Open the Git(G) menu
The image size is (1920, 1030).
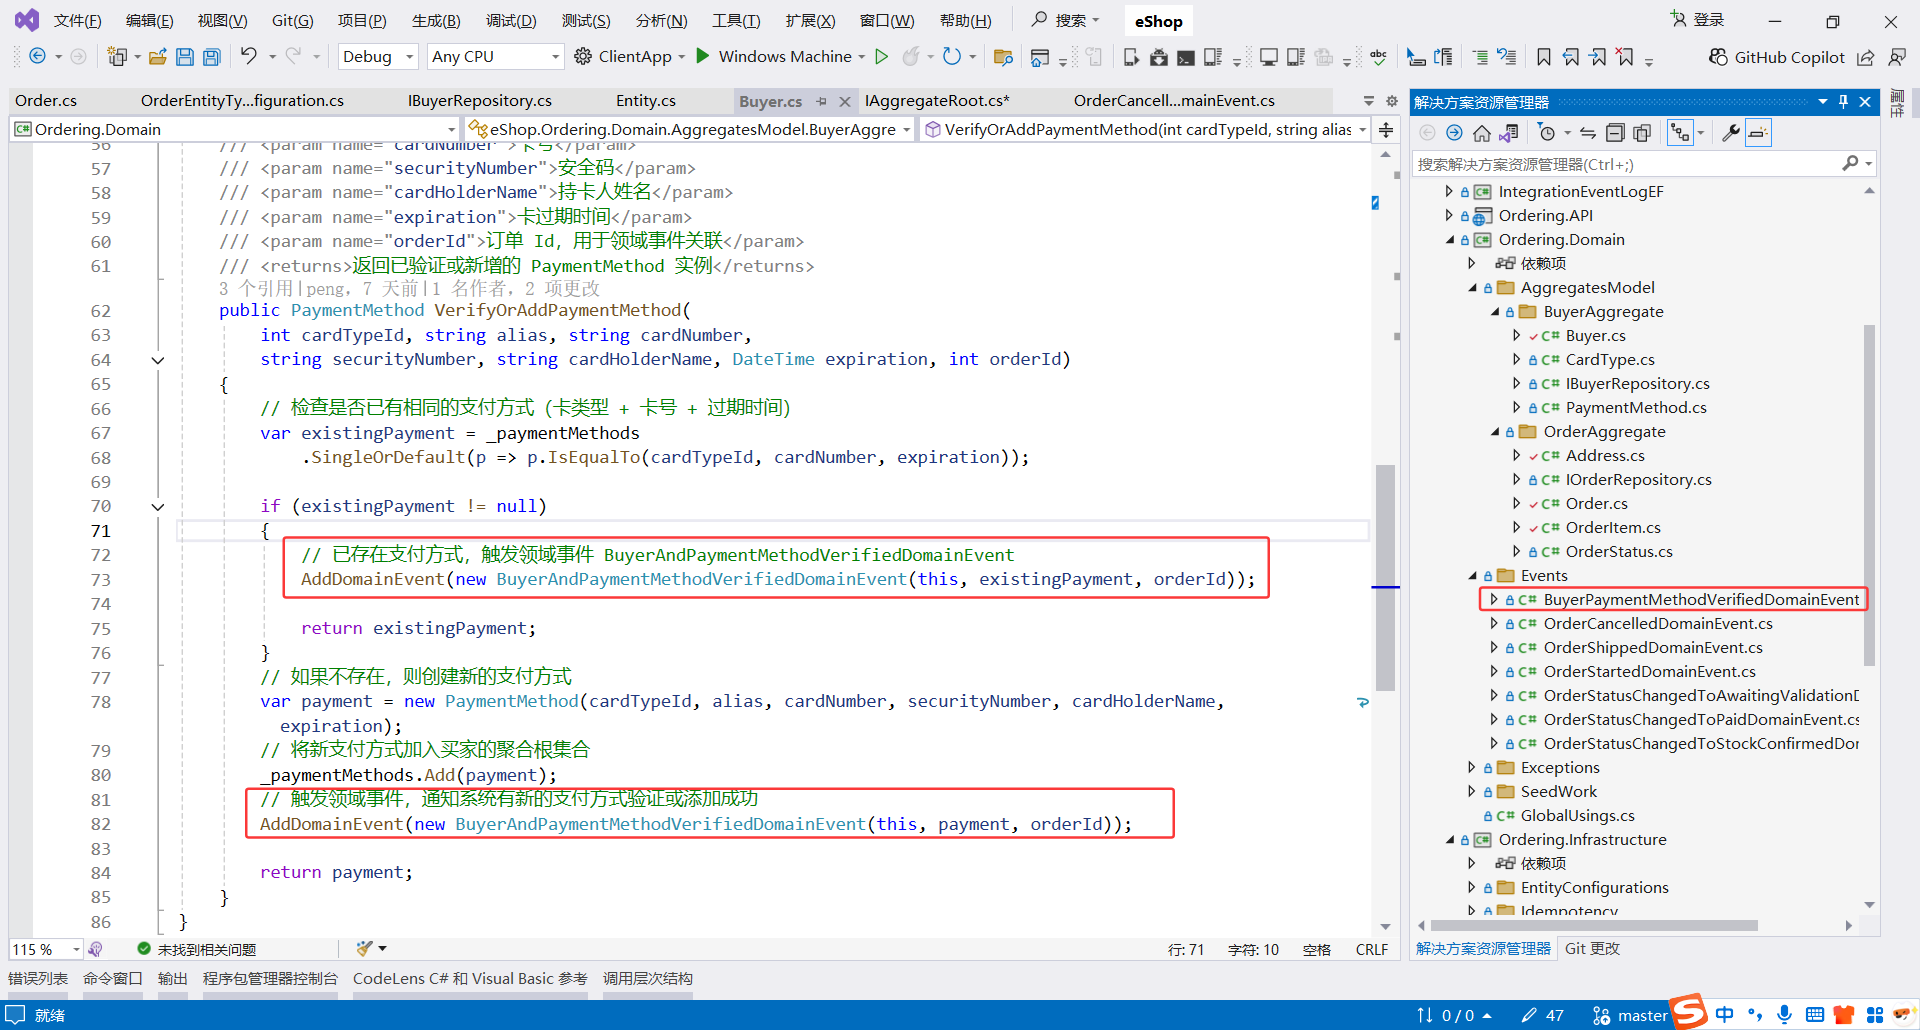click(x=292, y=21)
